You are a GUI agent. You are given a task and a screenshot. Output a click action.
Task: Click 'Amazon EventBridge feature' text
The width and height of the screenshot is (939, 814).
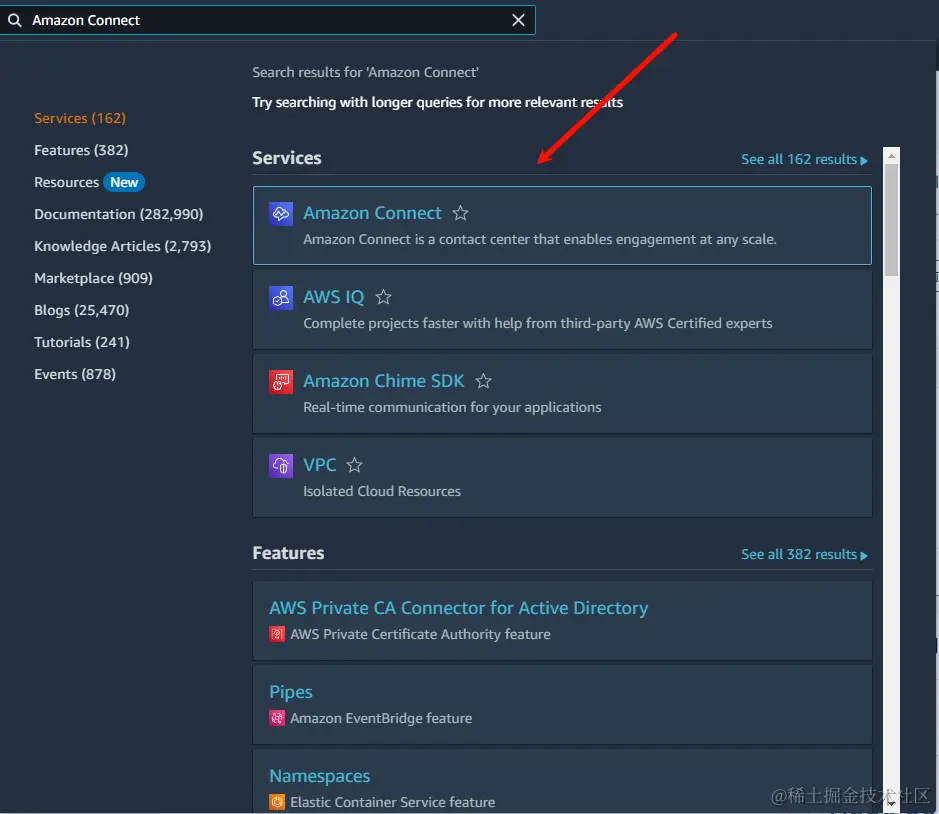(x=381, y=718)
